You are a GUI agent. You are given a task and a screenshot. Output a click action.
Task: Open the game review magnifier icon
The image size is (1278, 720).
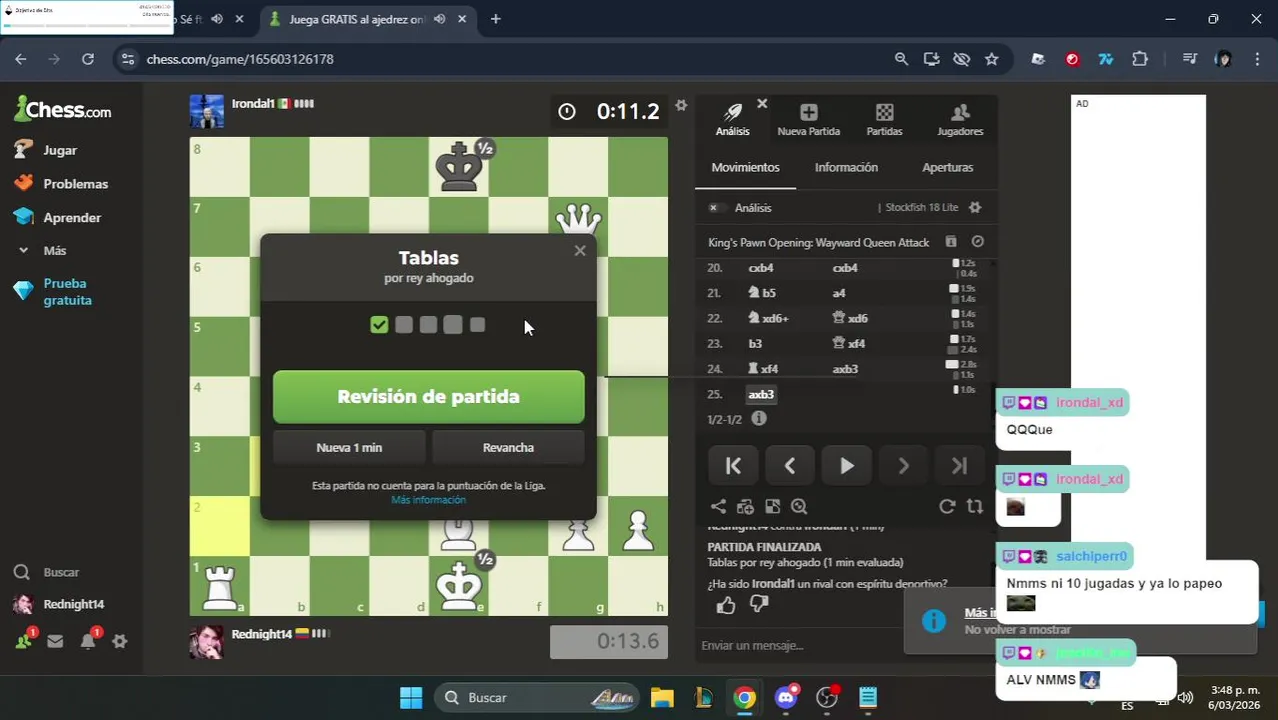799,507
